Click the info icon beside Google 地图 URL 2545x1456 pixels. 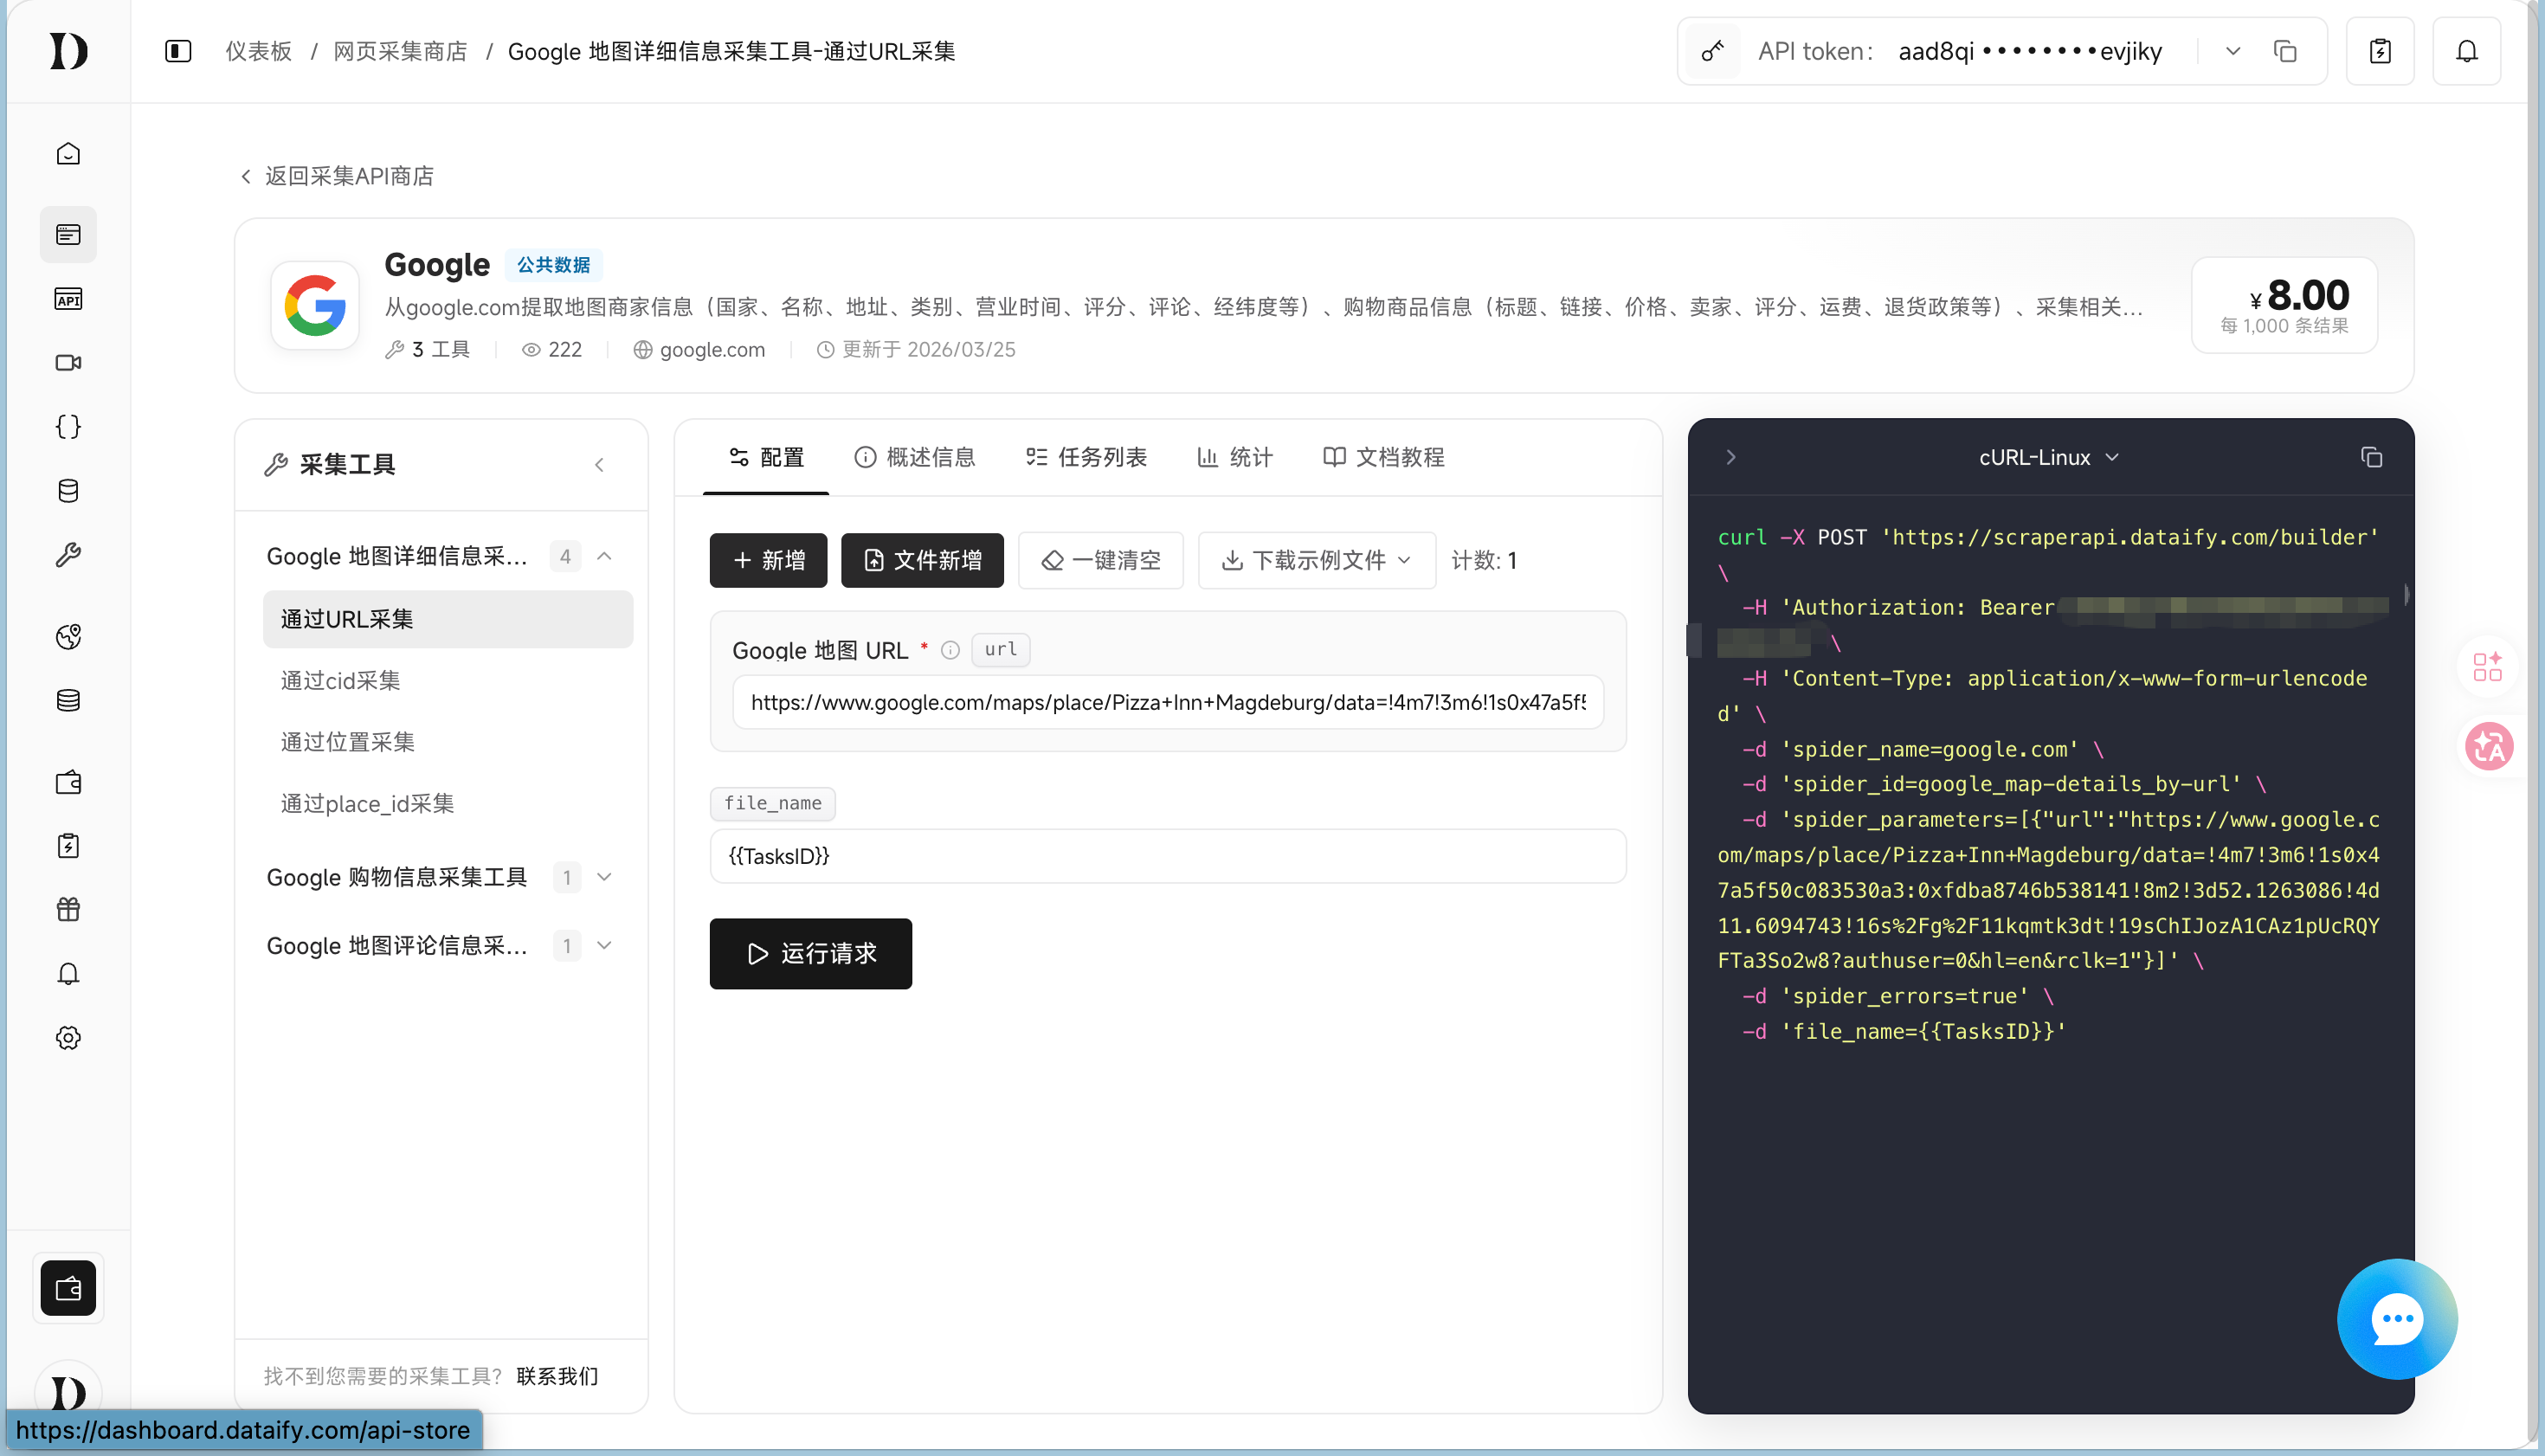point(950,650)
